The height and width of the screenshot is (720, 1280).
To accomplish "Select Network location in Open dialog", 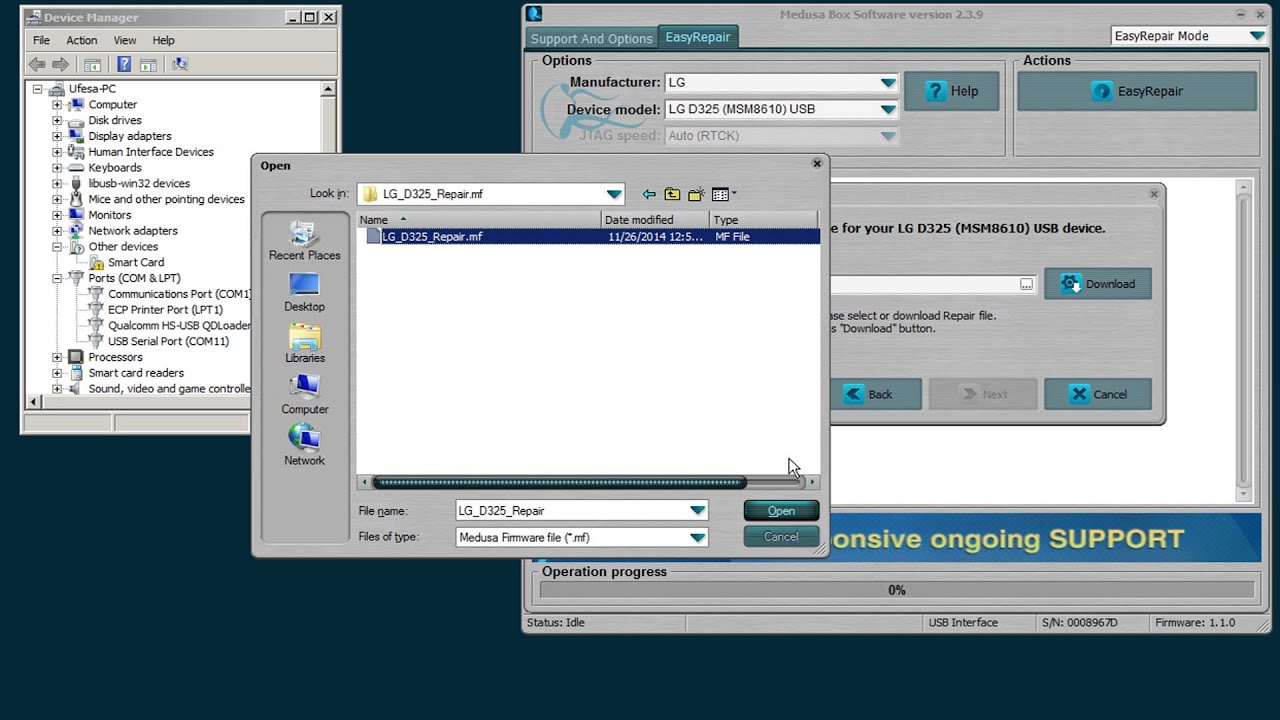I will [x=304, y=445].
